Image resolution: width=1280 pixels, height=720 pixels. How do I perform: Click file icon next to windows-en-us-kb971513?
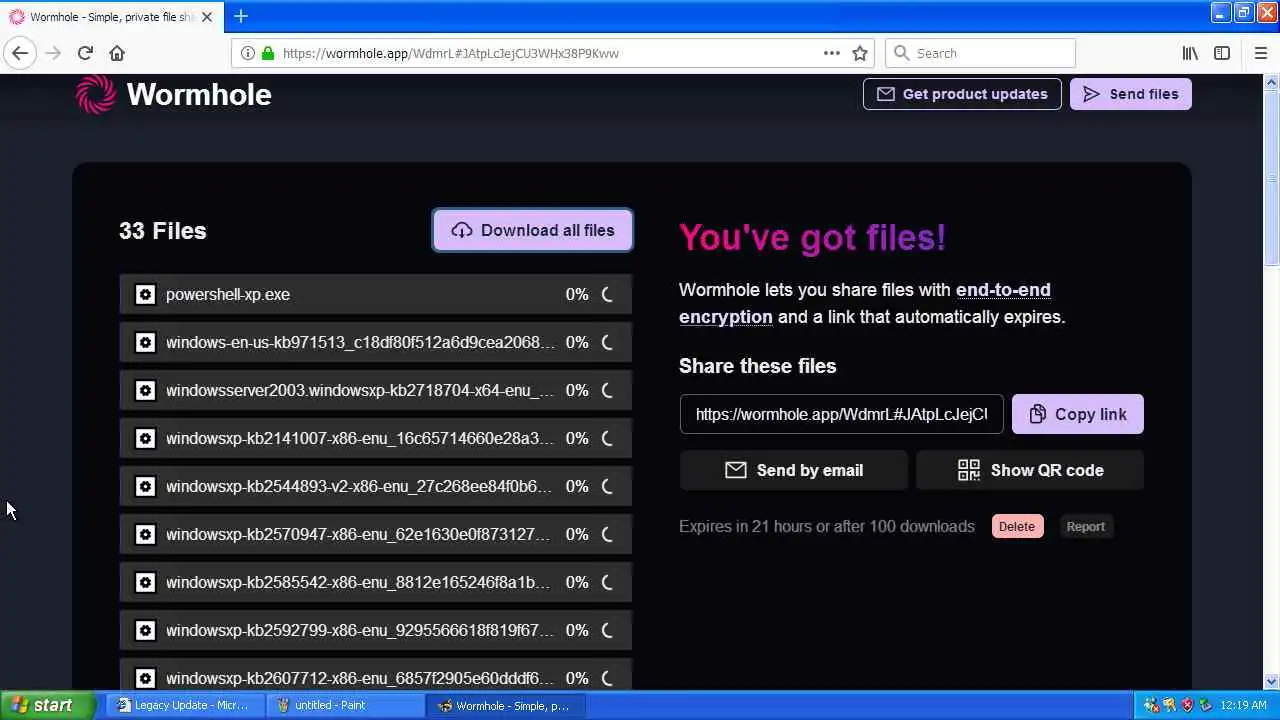point(145,342)
